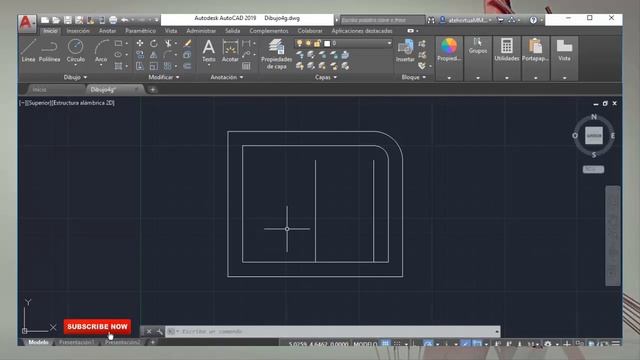Image resolution: width=640 pixels, height=360 pixels.
Task: Expand the Modificar panel
Action: pos(164,77)
